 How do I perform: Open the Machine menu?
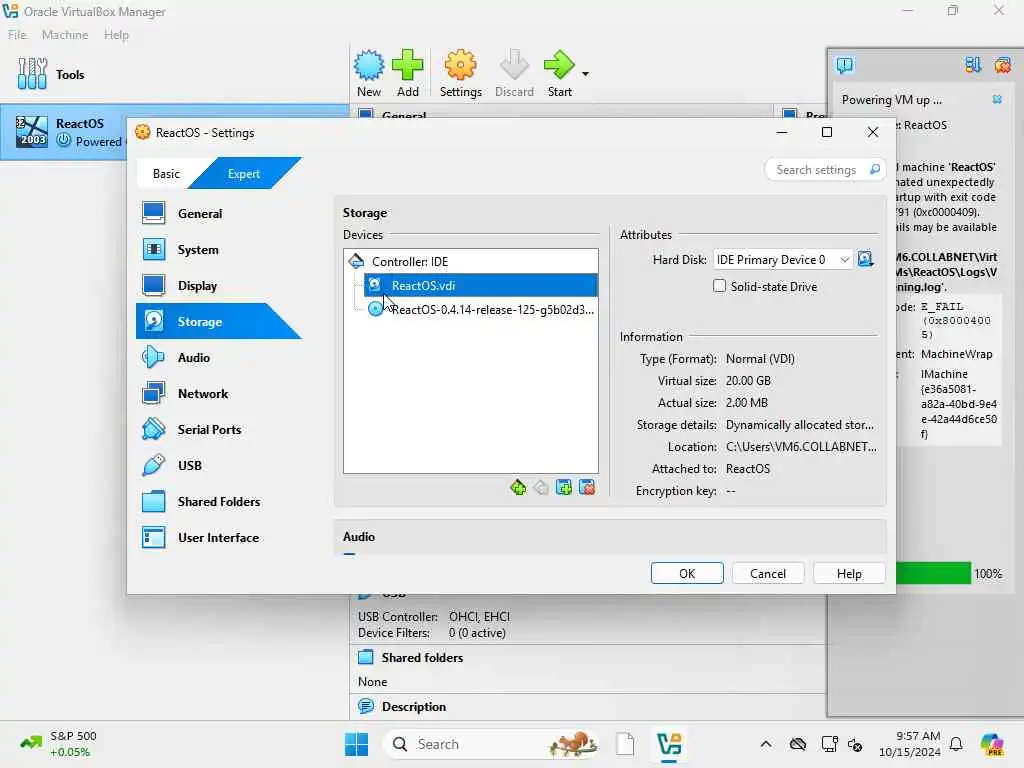point(65,35)
